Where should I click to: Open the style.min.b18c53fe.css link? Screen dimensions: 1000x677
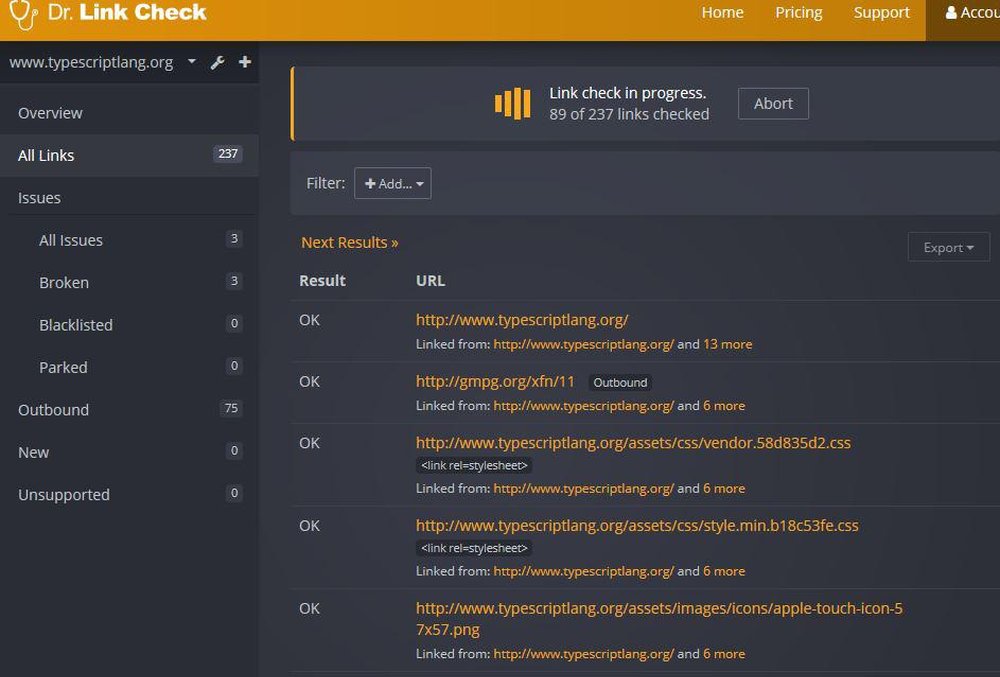pos(637,525)
